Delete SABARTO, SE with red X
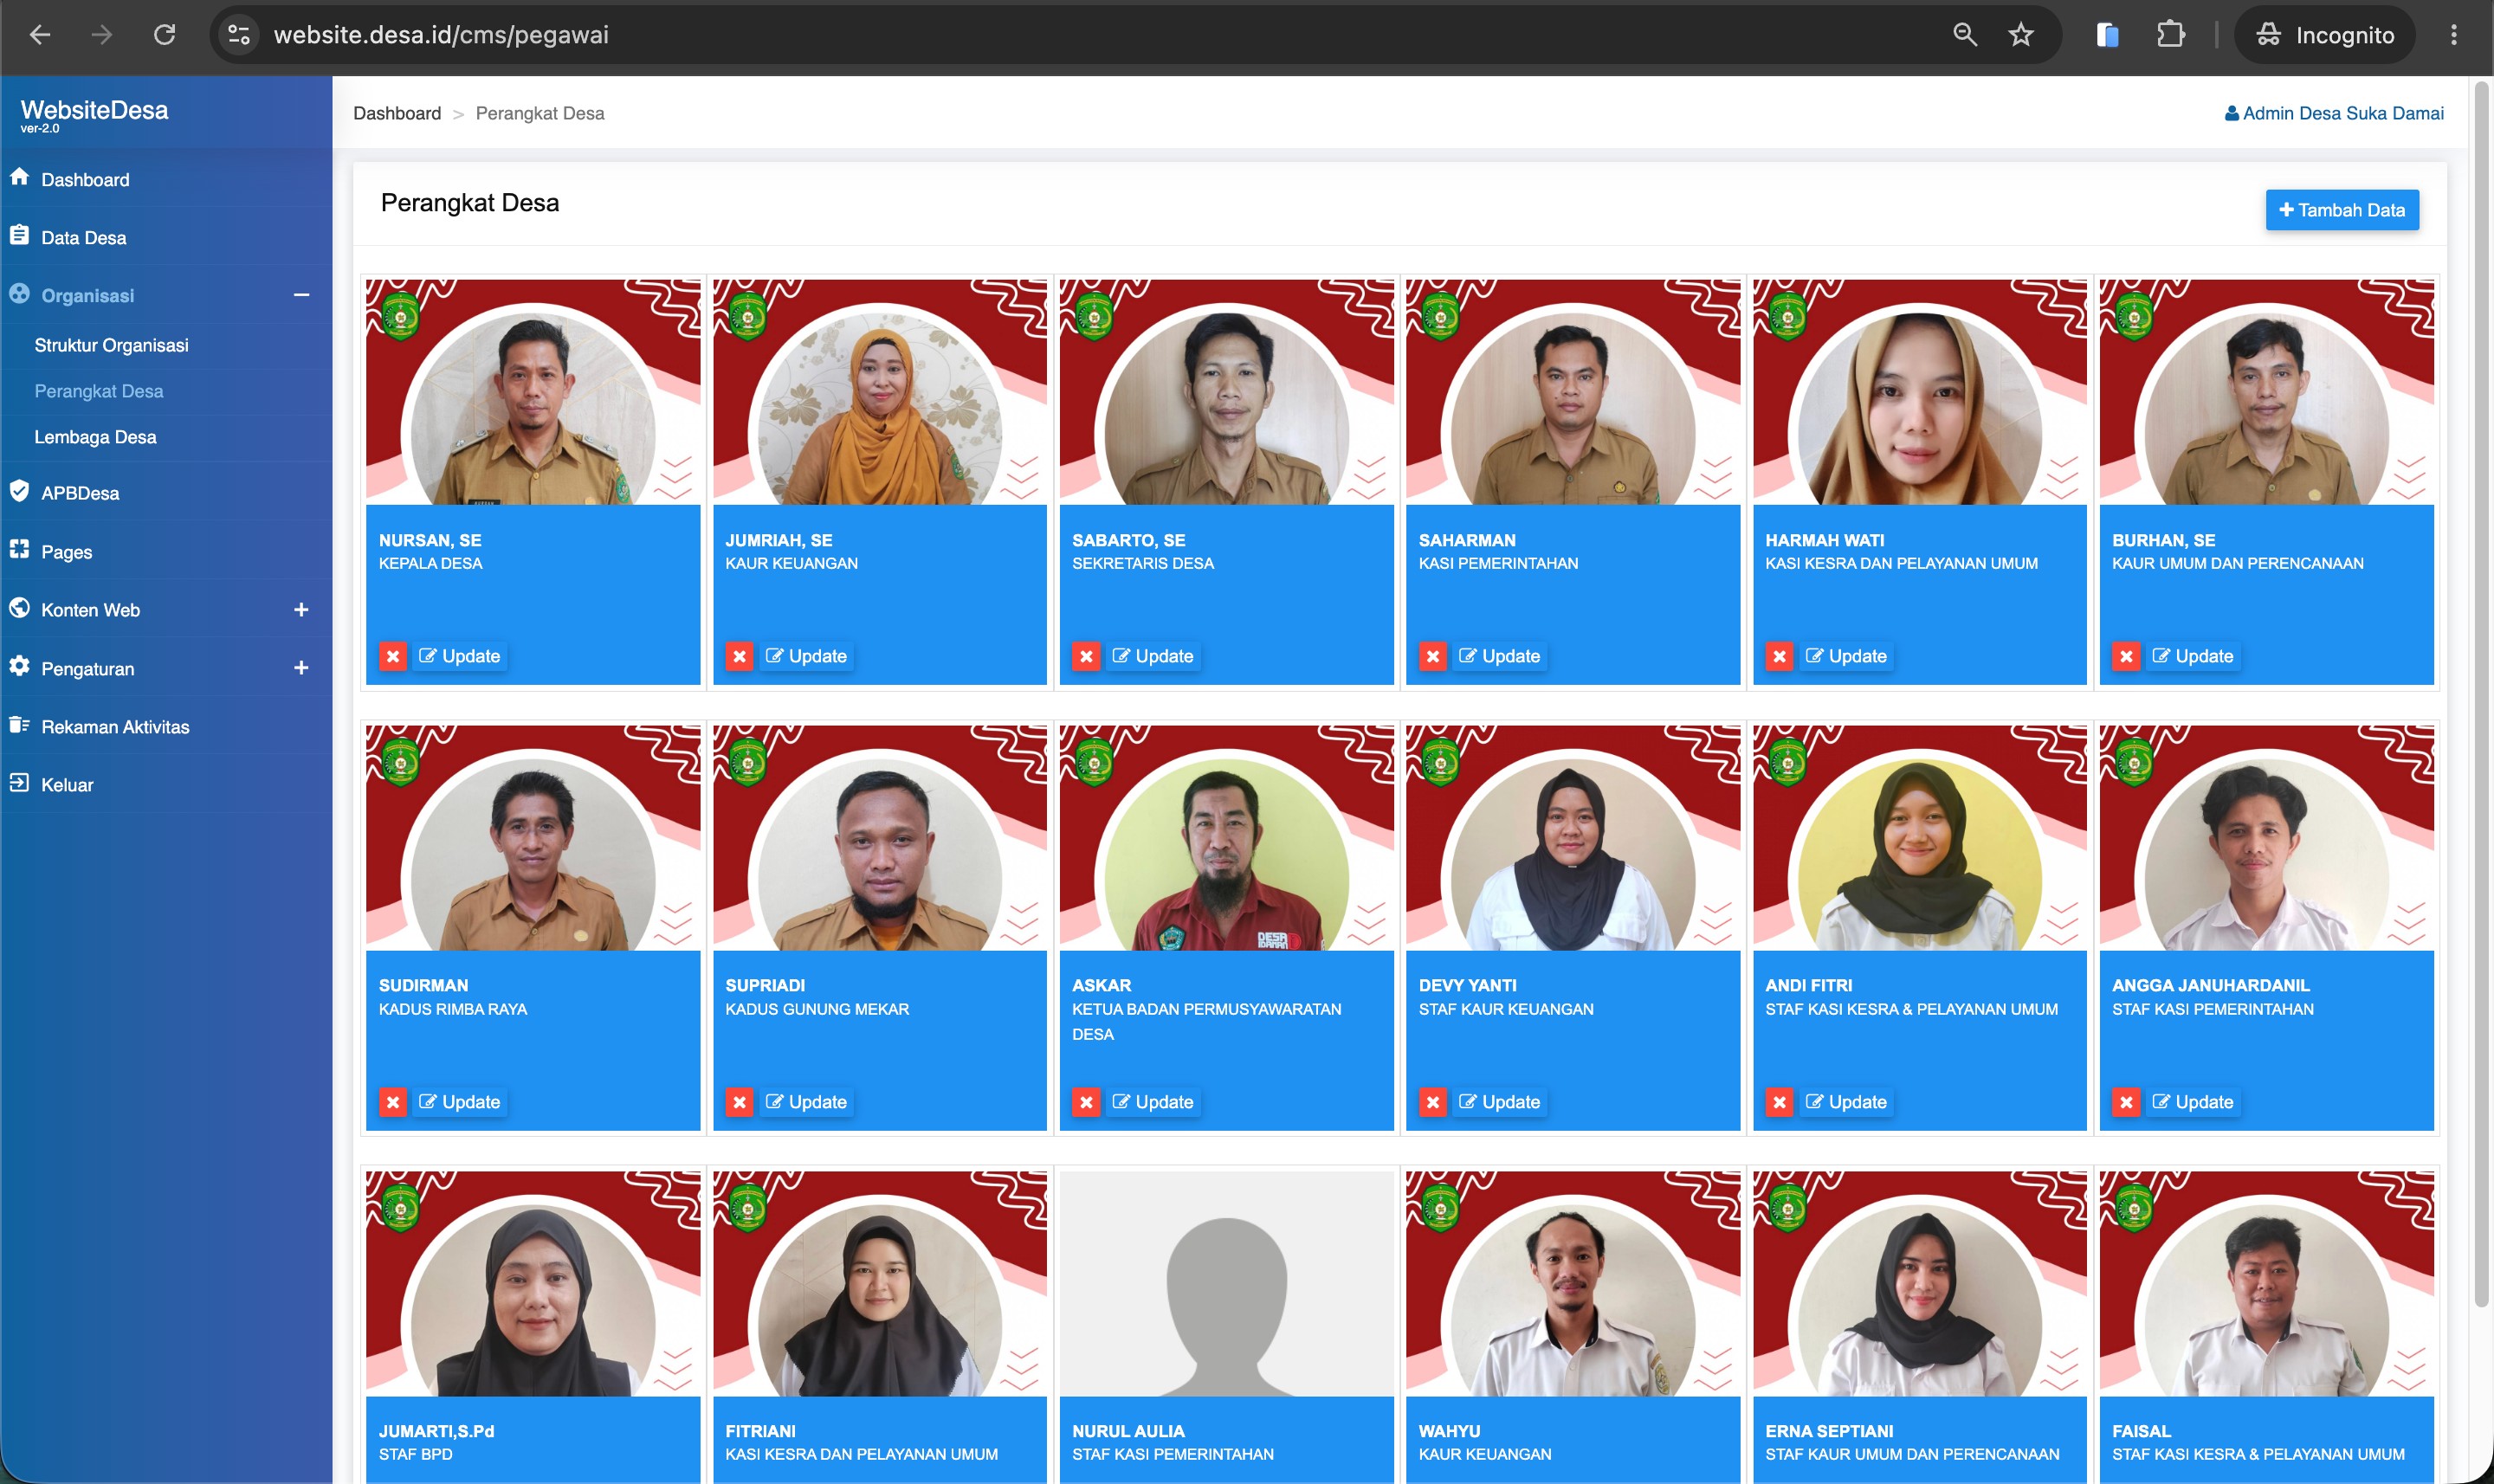This screenshot has height=1484, width=2494. tap(1086, 656)
